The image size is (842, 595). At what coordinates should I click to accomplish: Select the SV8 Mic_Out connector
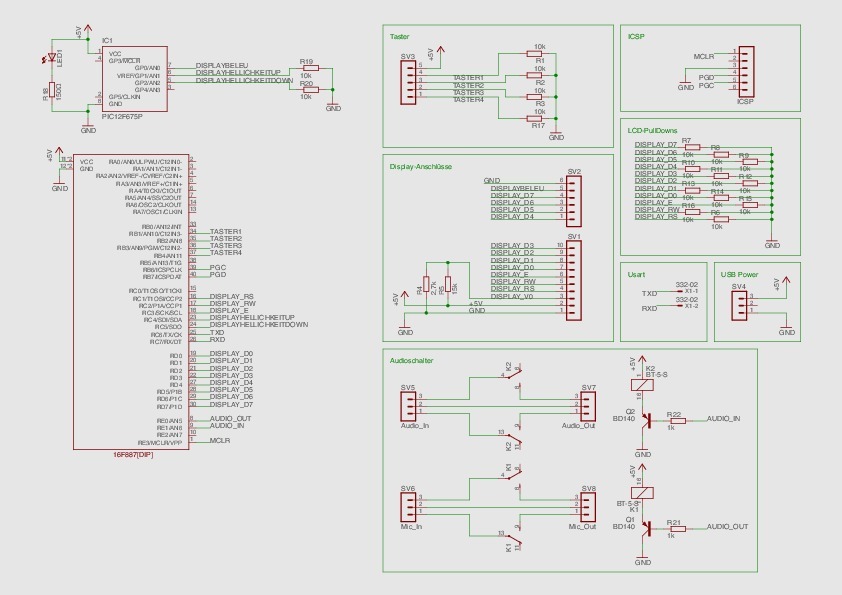pos(588,507)
